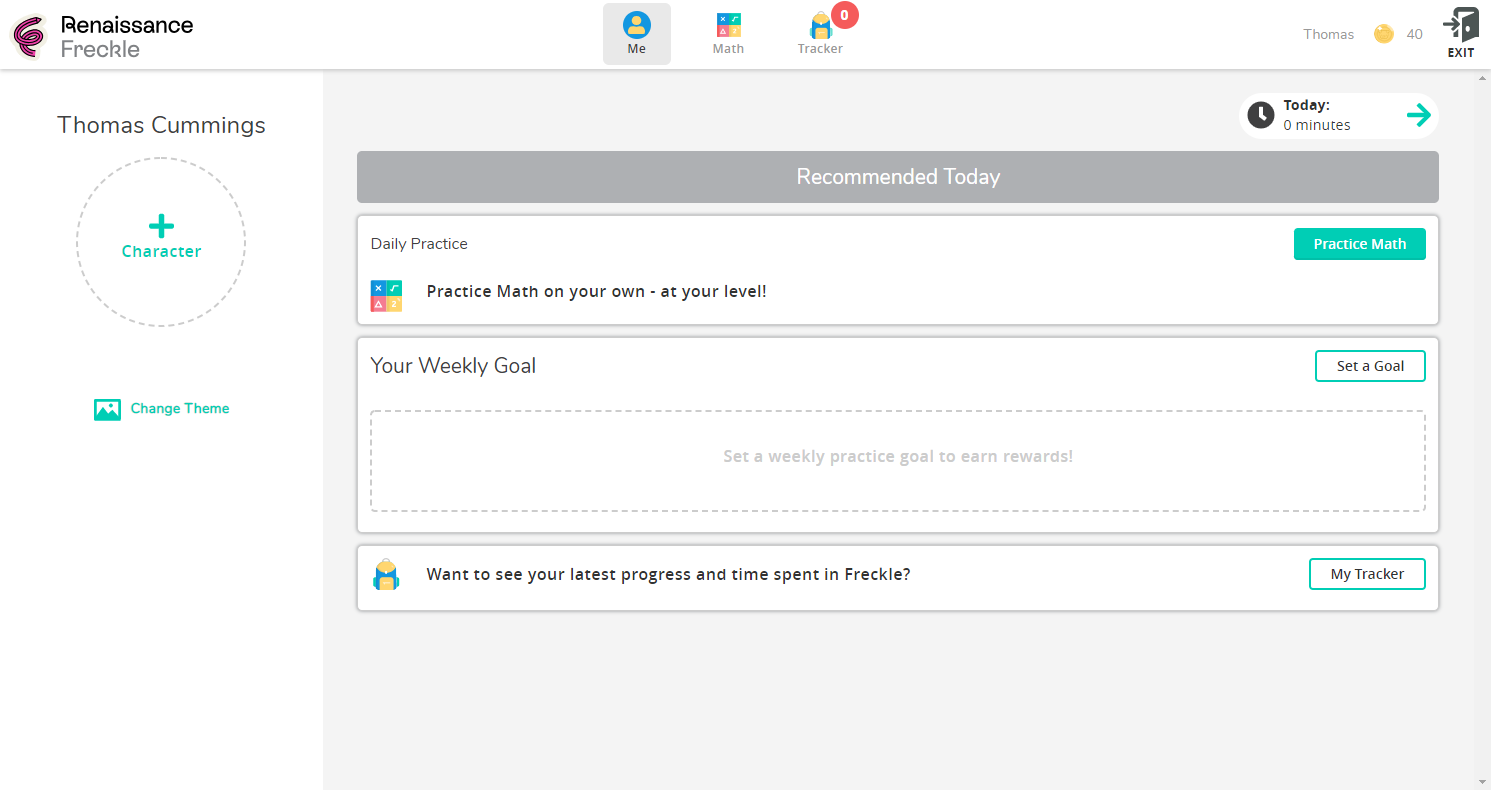This screenshot has width=1491, height=790.
Task: Open My Tracker
Action: tap(1367, 574)
